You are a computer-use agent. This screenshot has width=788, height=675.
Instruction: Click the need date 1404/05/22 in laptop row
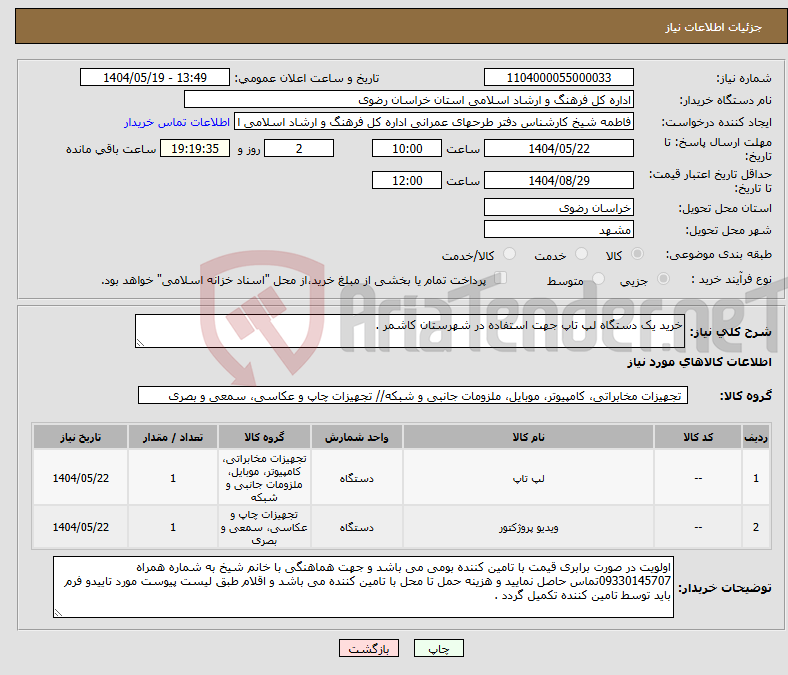(80, 478)
